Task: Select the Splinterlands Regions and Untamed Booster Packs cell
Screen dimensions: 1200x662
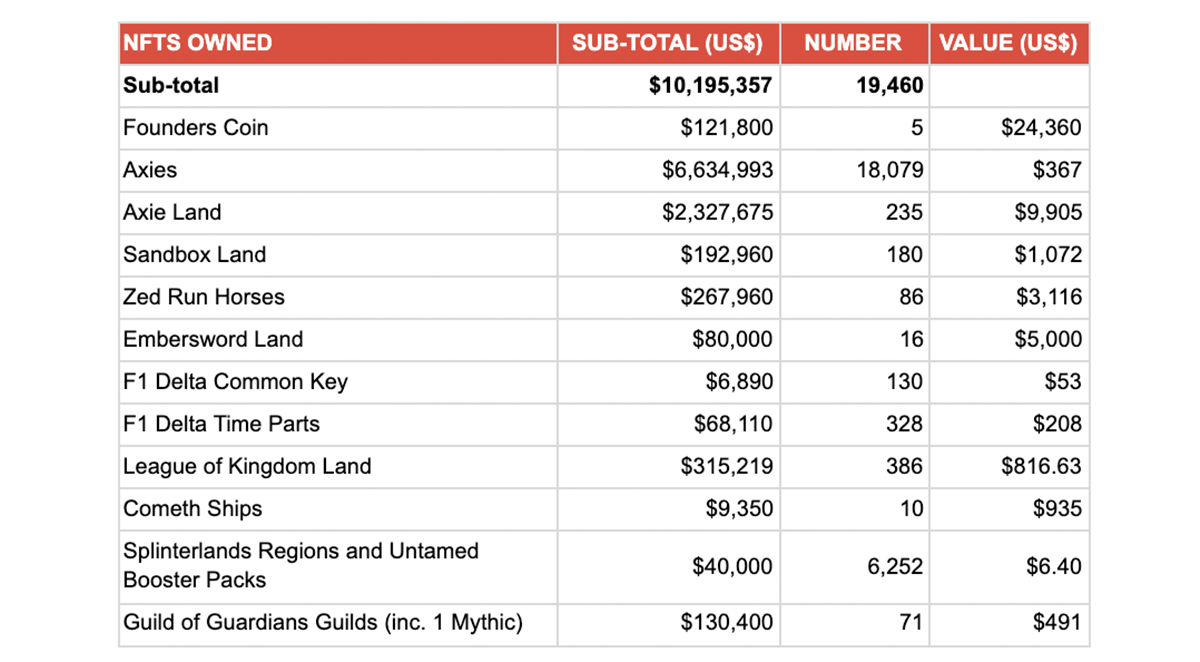Action: point(338,566)
